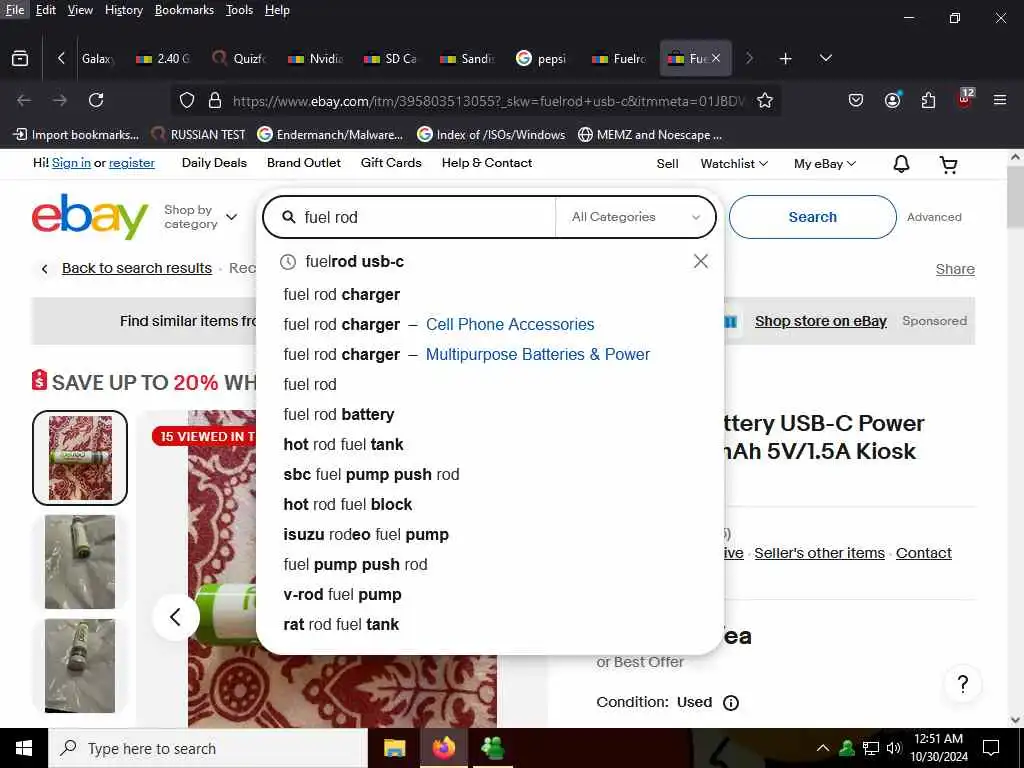
Task: Switch to the Nvidia tab
Action: coord(316,59)
